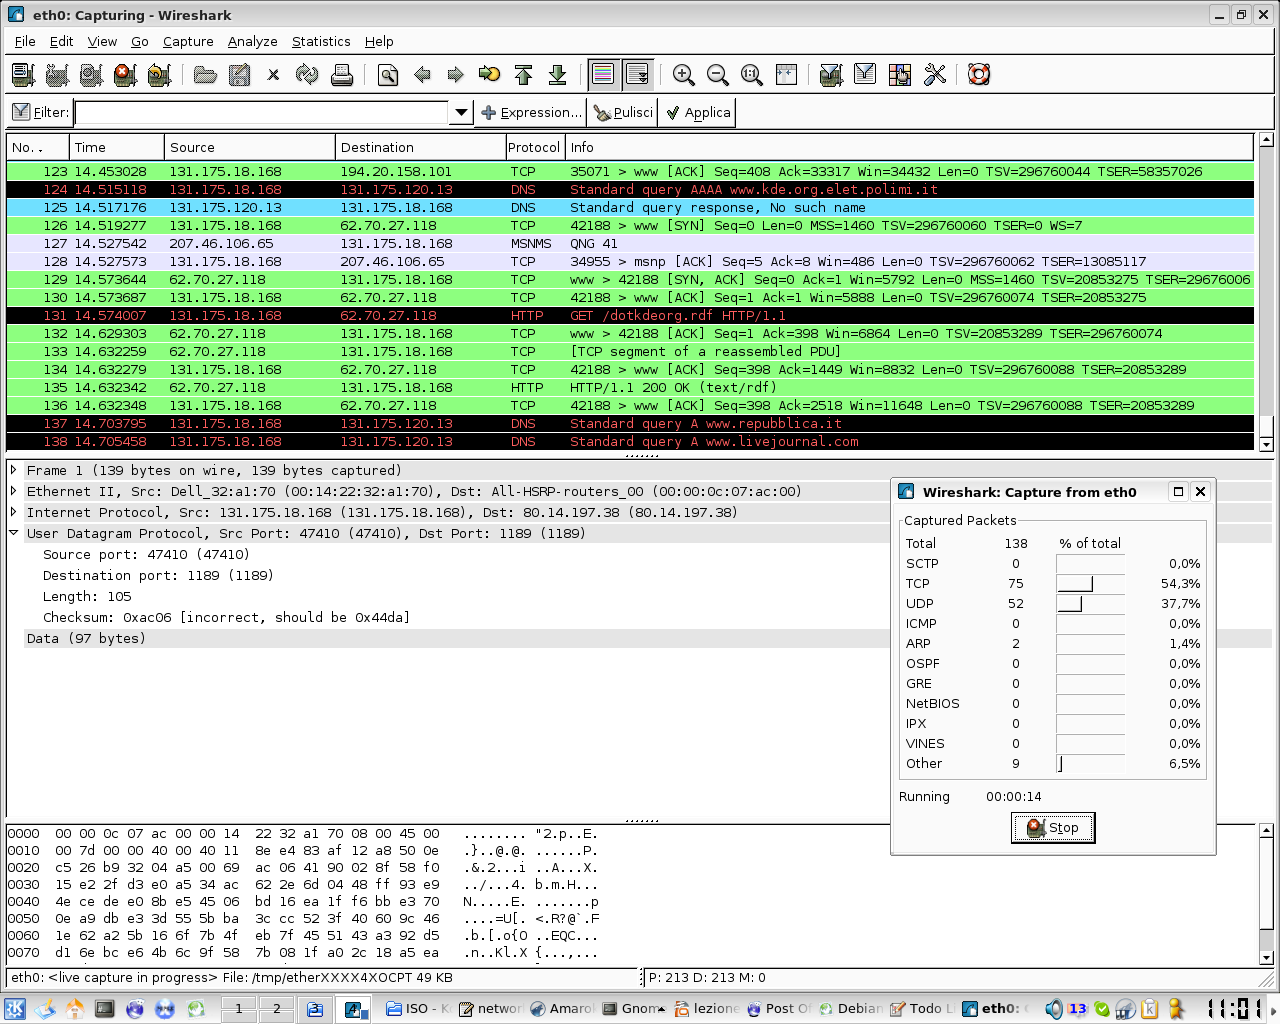Sort by the Protocol column header
The width and height of the screenshot is (1280, 1024).
tap(535, 147)
